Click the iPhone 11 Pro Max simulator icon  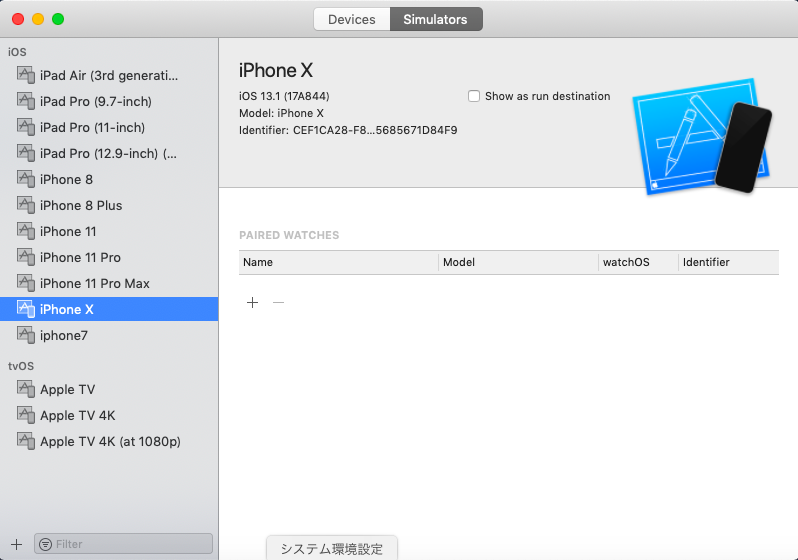pos(25,283)
